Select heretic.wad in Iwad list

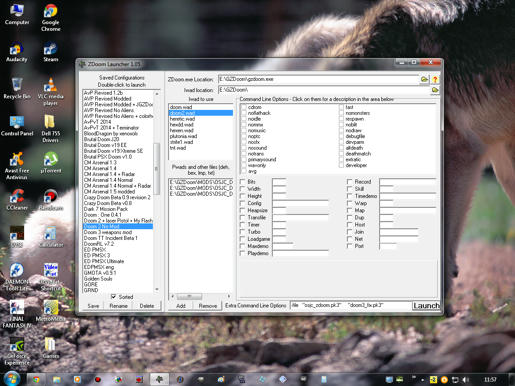coord(201,119)
